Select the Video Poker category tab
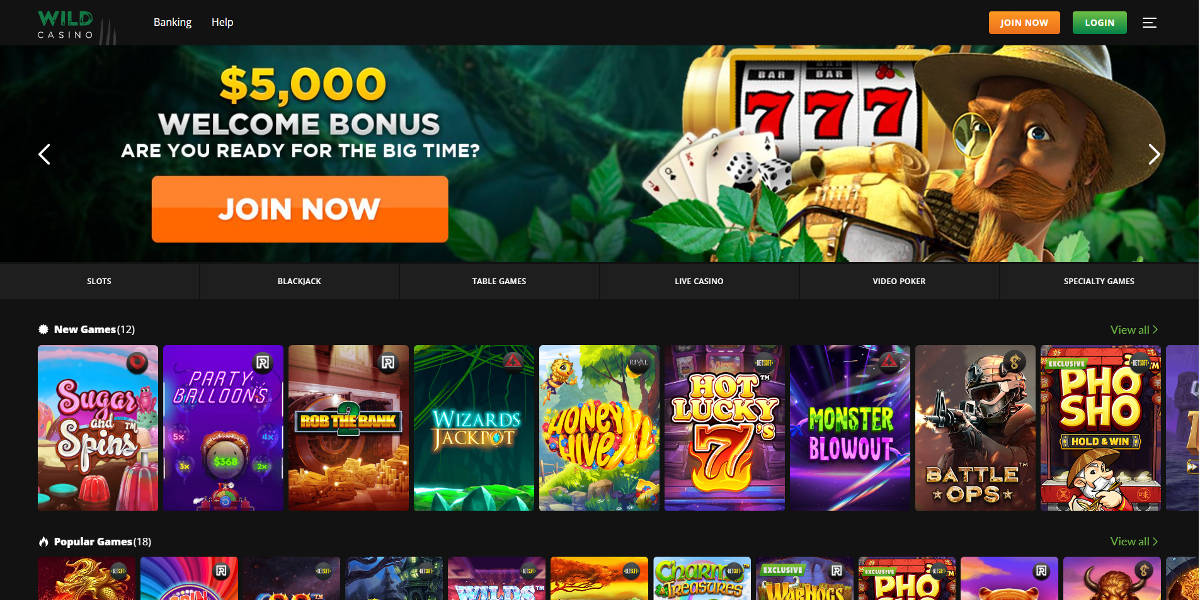 [899, 281]
